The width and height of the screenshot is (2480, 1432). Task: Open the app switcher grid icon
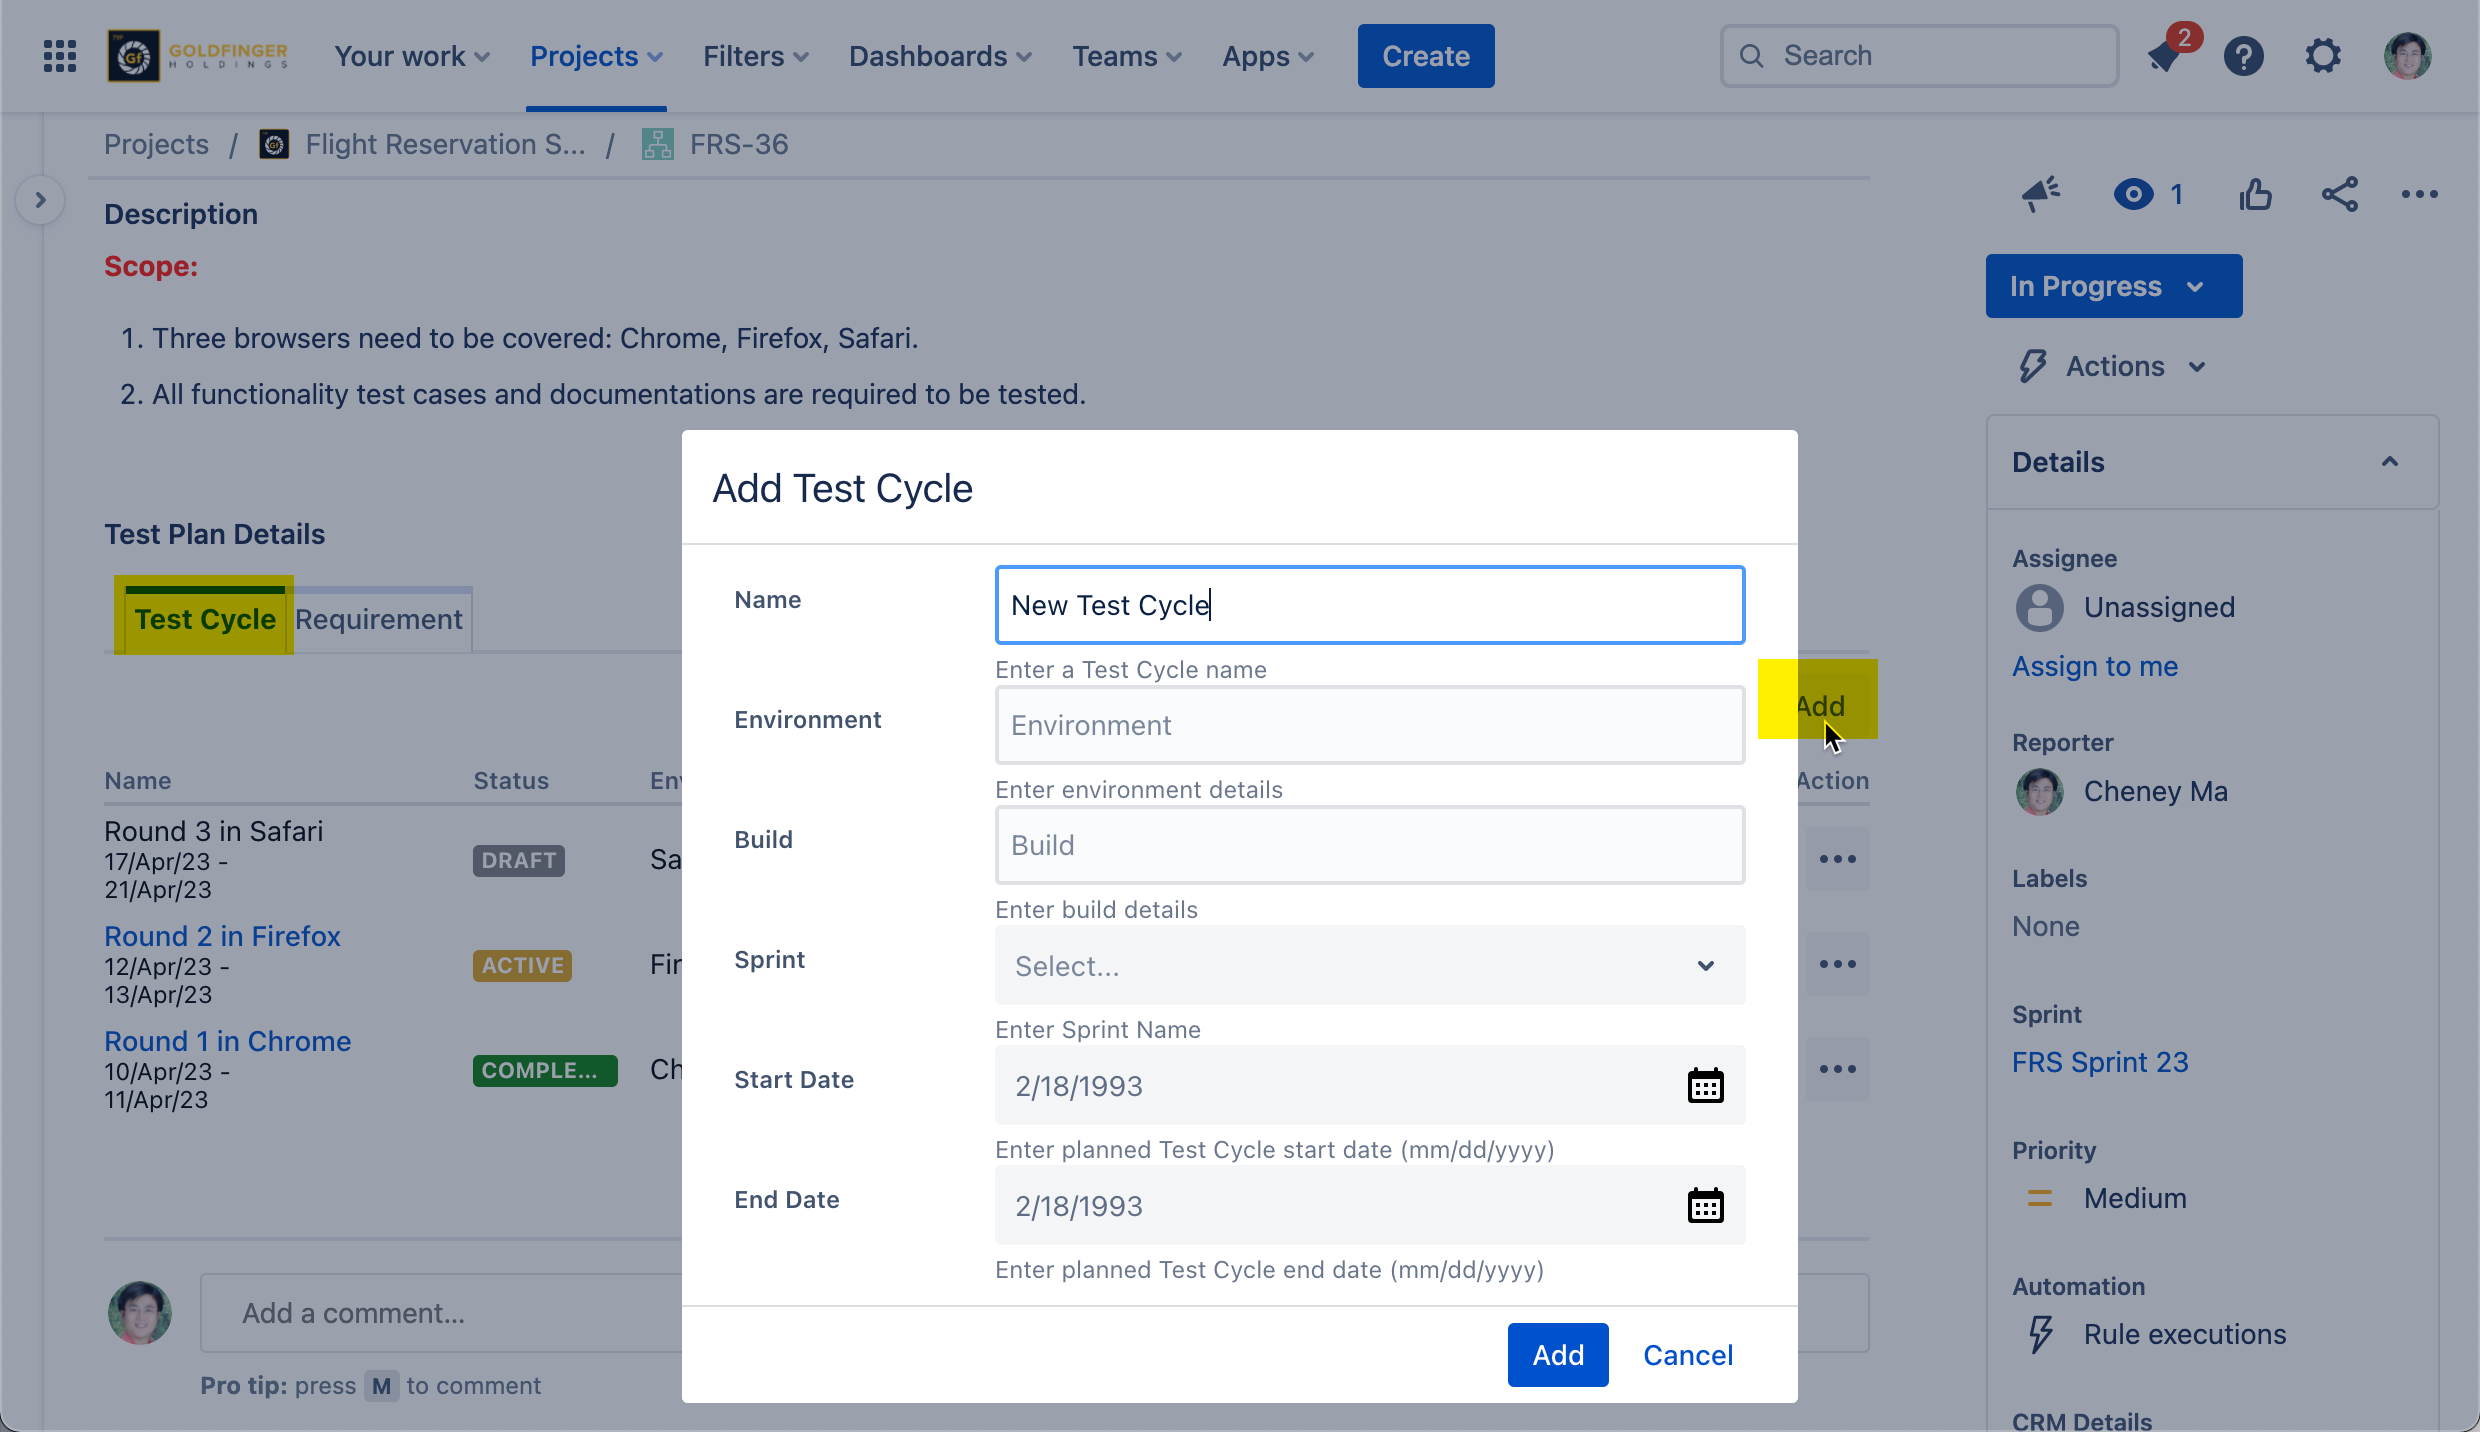pyautogui.click(x=60, y=56)
